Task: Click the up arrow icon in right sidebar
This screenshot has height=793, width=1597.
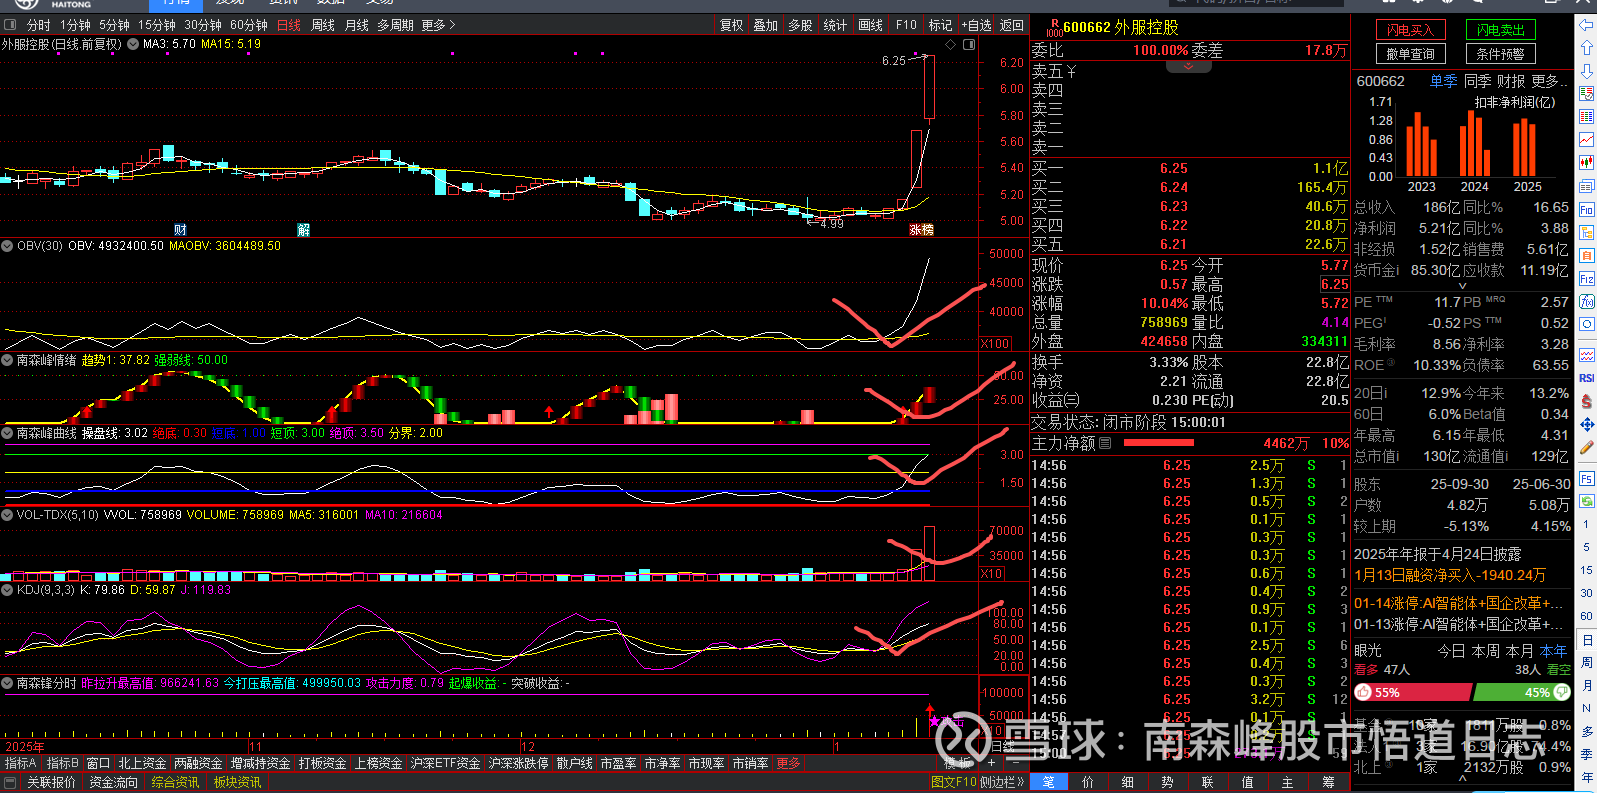Action: click(1586, 47)
